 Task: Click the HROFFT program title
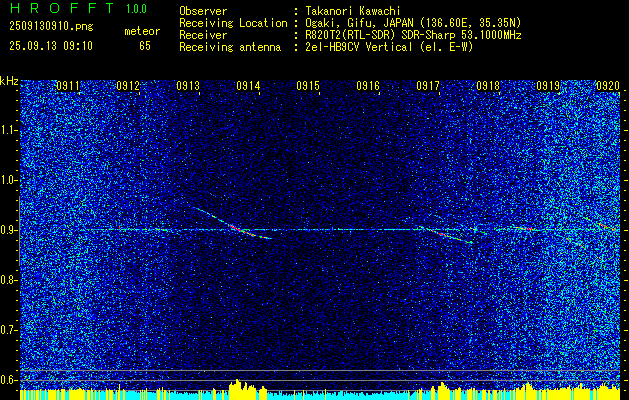[62, 8]
